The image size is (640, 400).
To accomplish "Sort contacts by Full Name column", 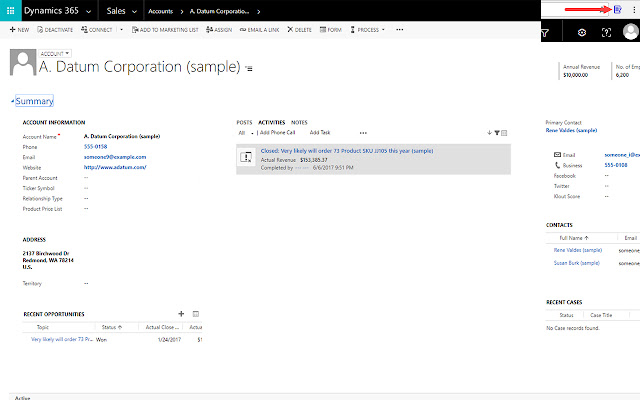I will pyautogui.click(x=574, y=238).
